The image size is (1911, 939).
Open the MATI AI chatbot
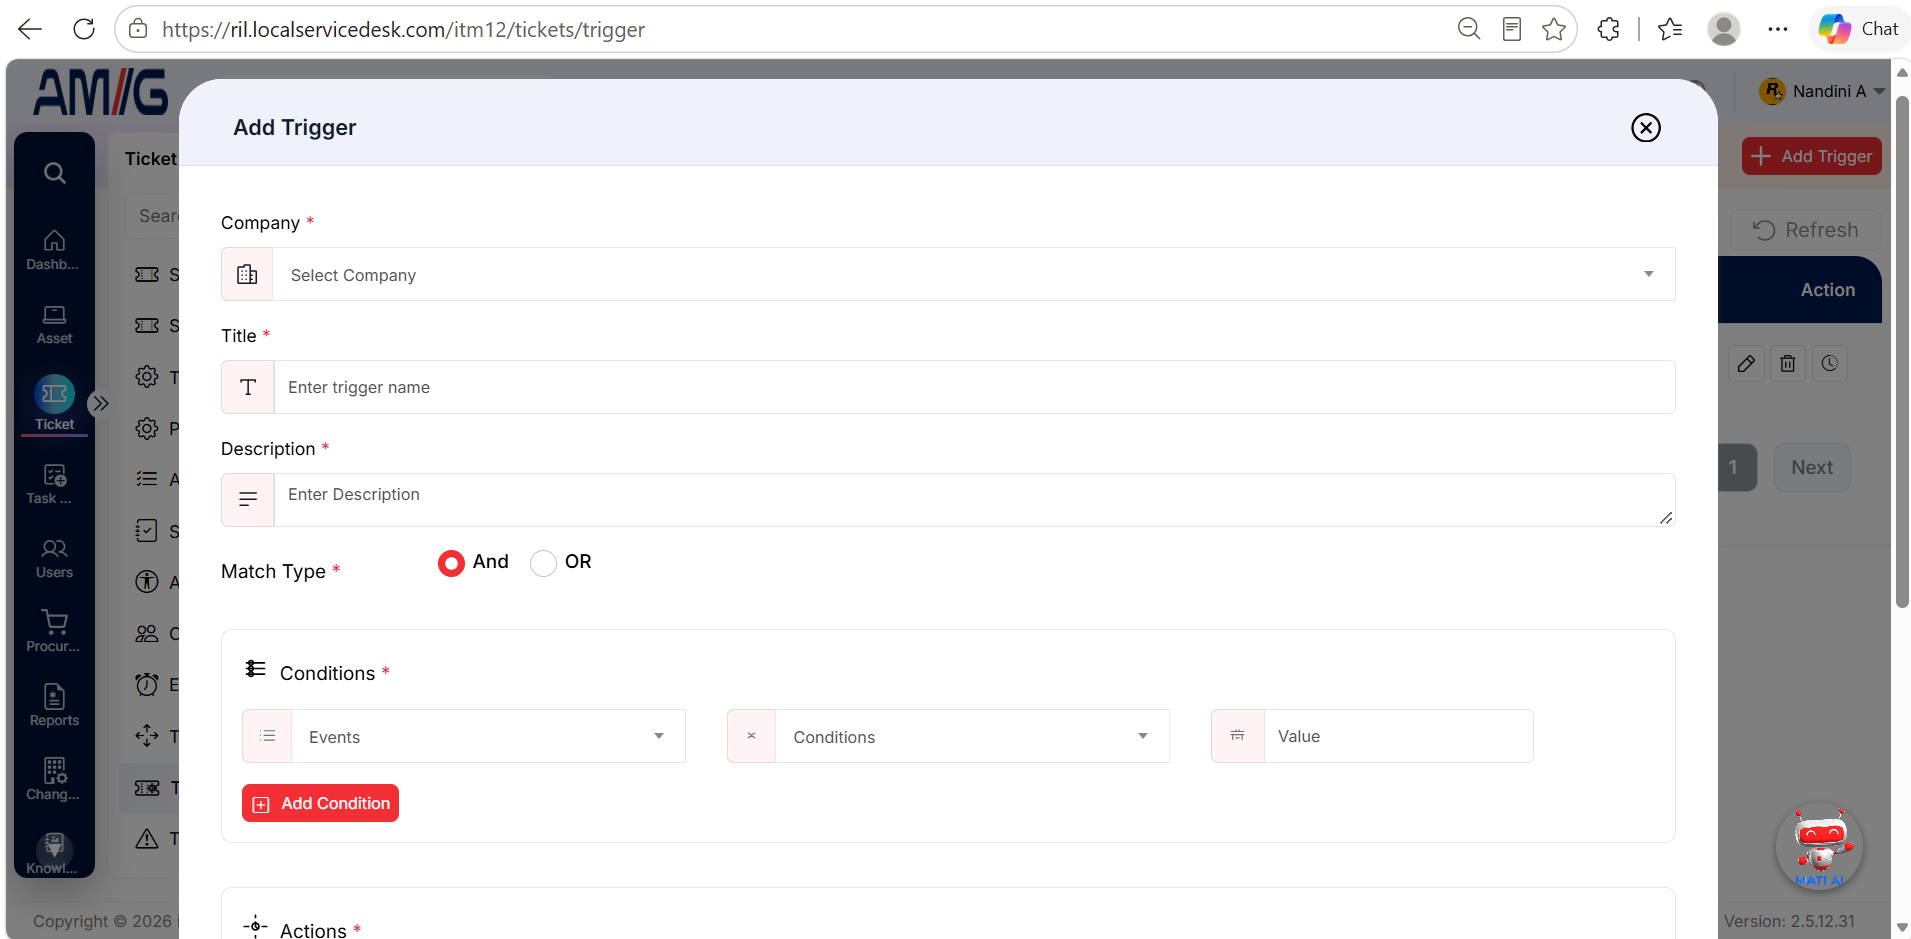click(1820, 847)
